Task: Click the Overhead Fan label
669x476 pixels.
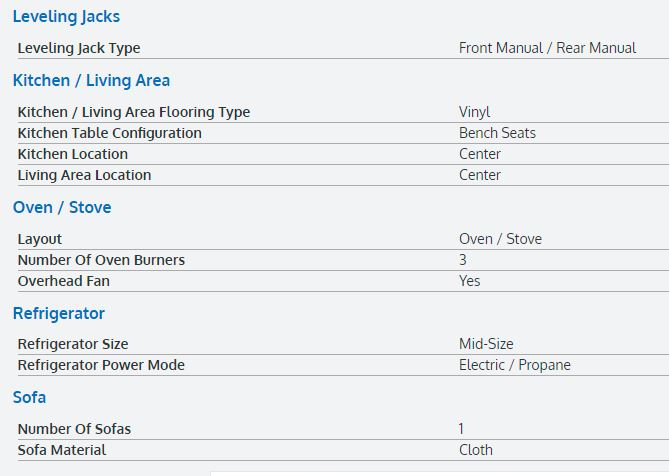Action: click(64, 281)
